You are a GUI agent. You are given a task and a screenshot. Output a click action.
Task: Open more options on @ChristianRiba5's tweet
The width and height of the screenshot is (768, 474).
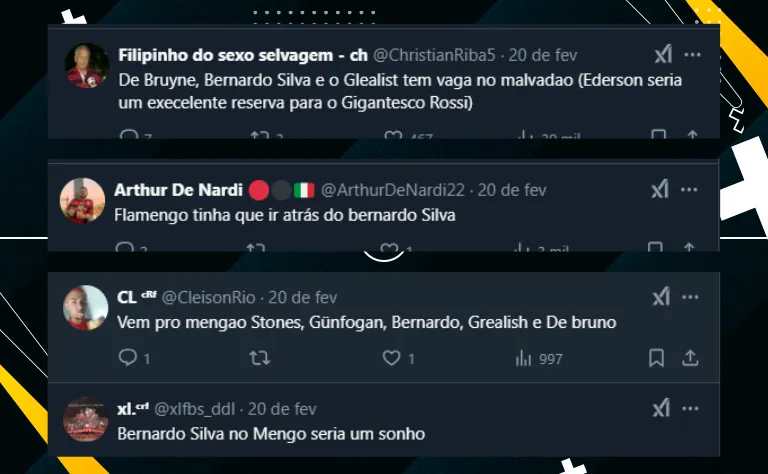pyautogui.click(x=692, y=55)
